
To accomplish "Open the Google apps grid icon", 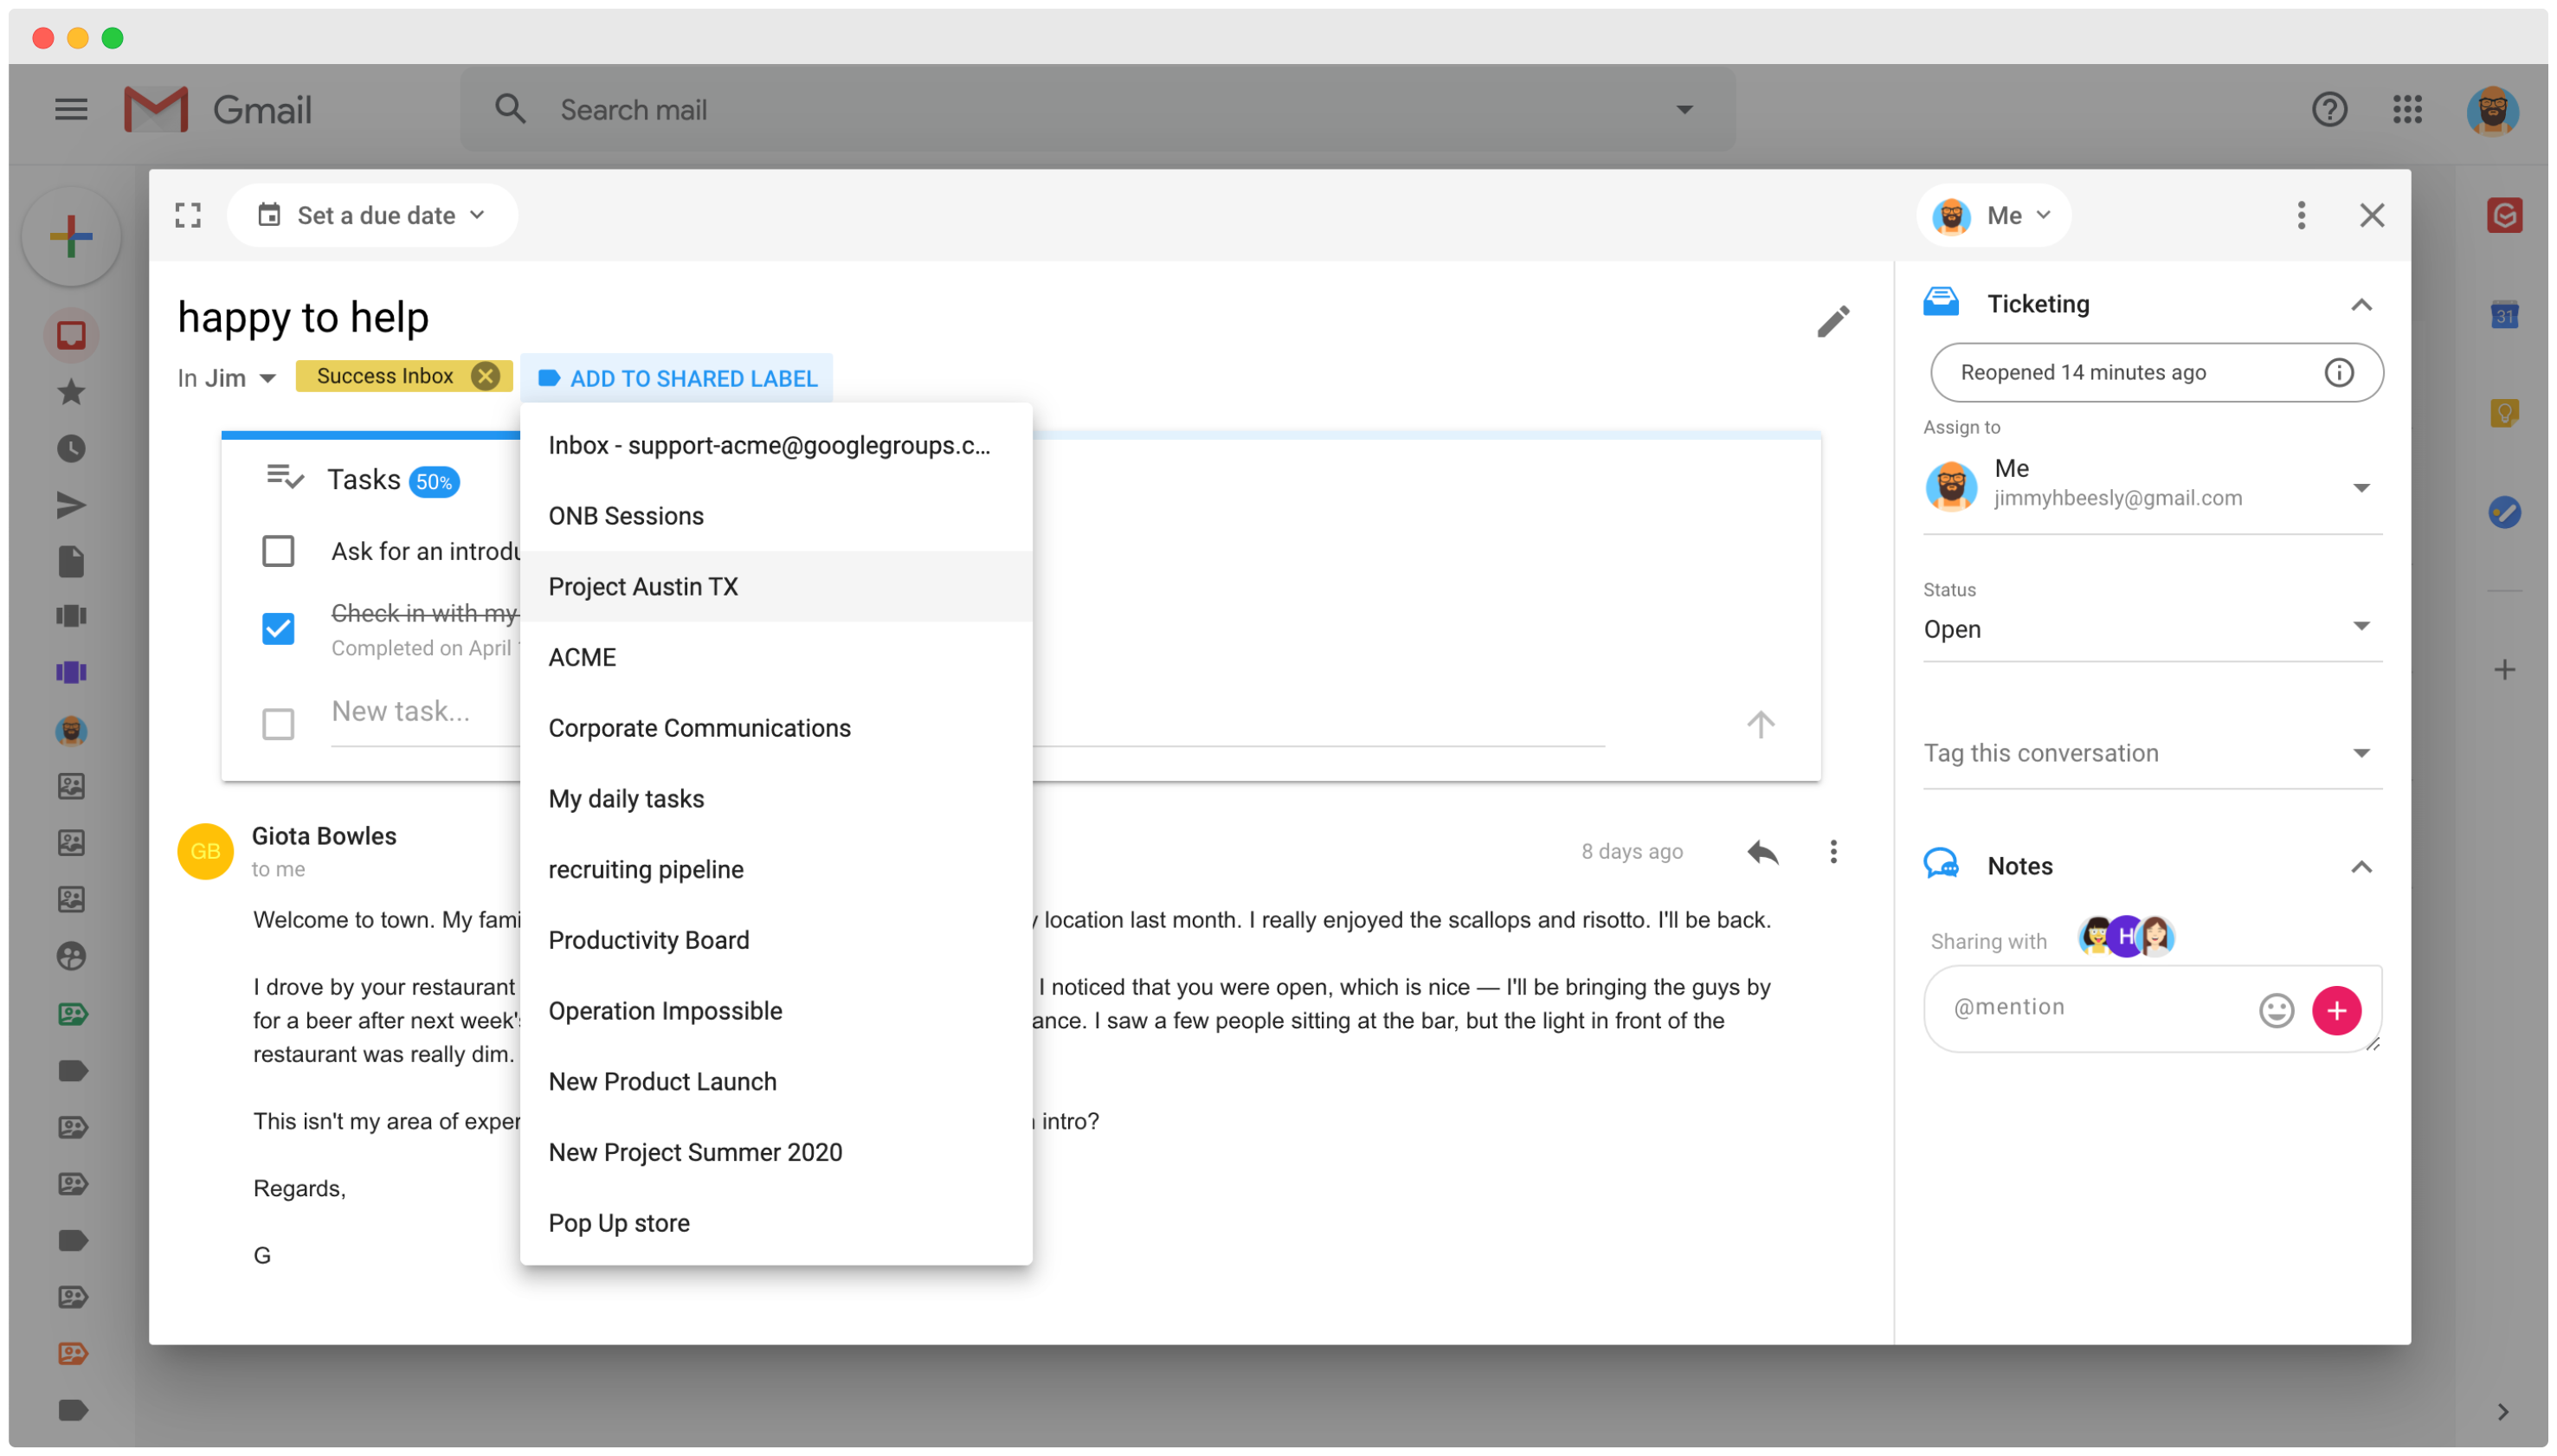I will 2407,109.
